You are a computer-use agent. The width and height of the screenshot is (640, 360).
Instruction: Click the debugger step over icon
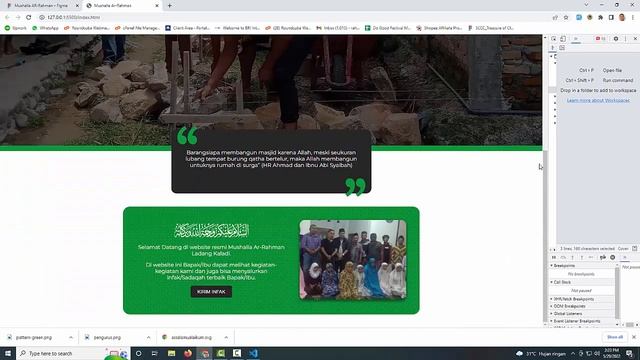[x=563, y=258]
